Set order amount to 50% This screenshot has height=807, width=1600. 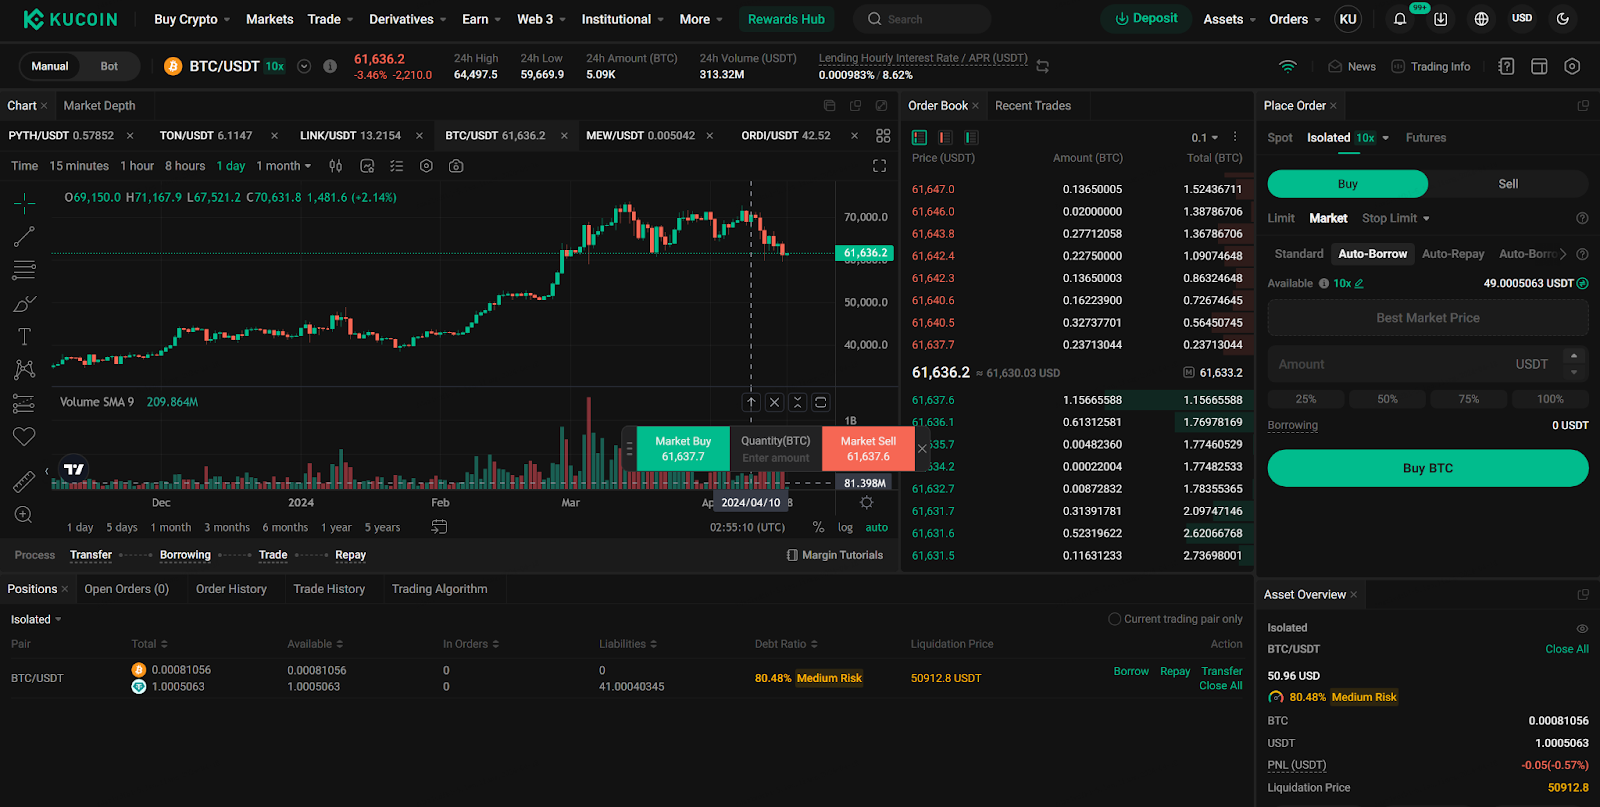(1387, 399)
